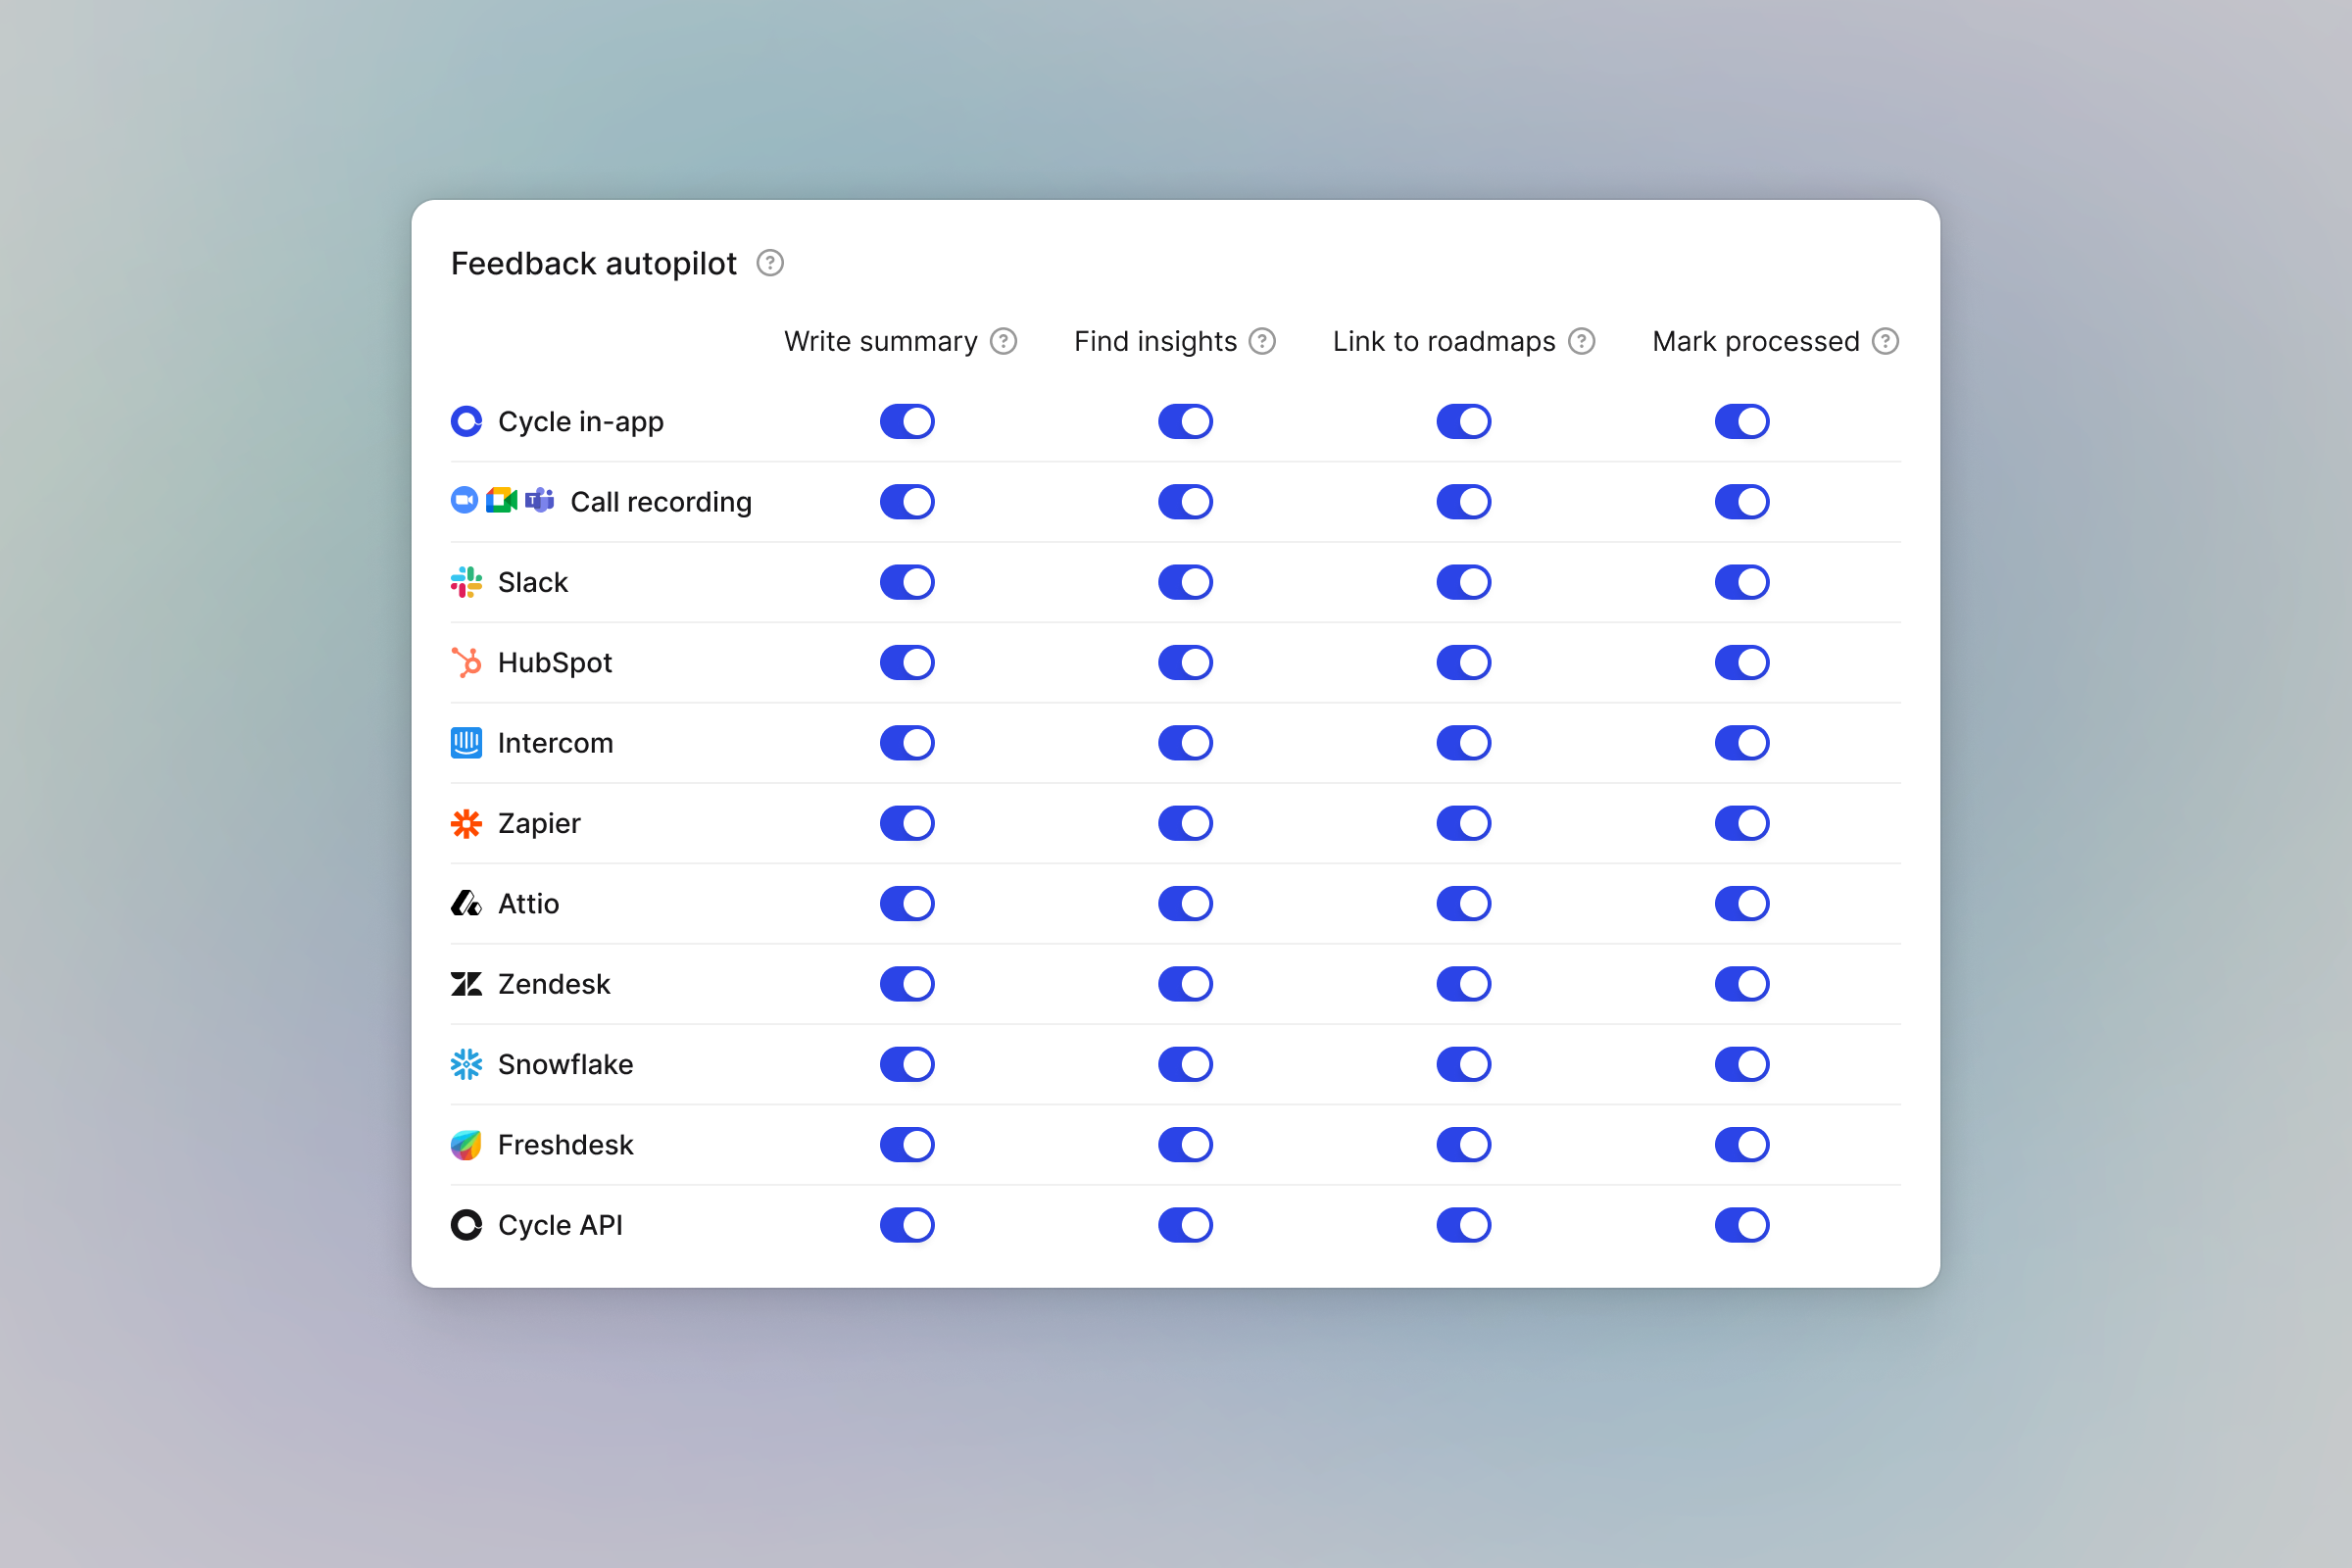Toggle Mark processed for Freshdesk
Screen dimensions: 2352x1568
[1742, 1145]
